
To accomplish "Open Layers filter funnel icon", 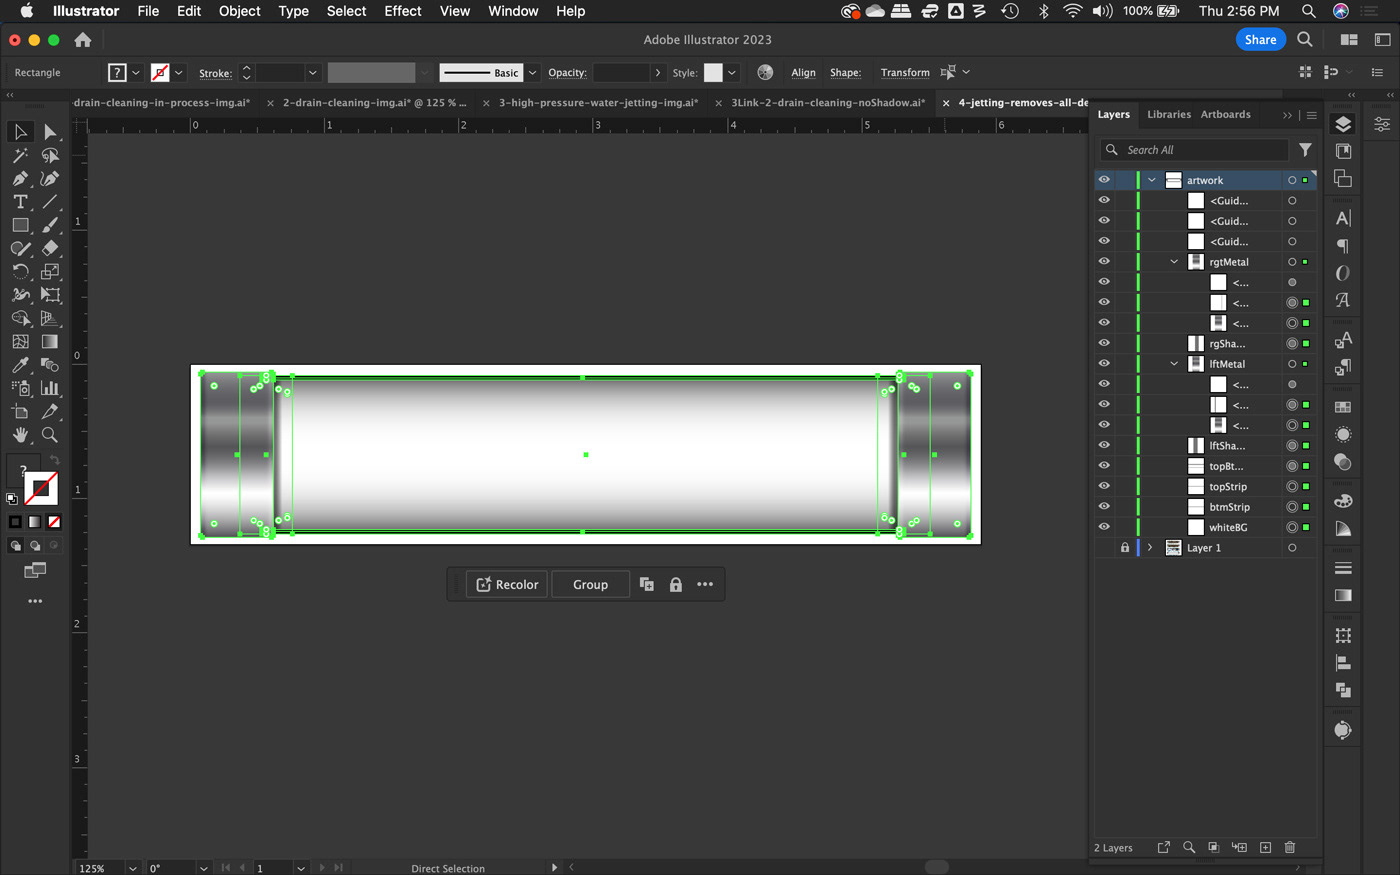I will [1305, 150].
